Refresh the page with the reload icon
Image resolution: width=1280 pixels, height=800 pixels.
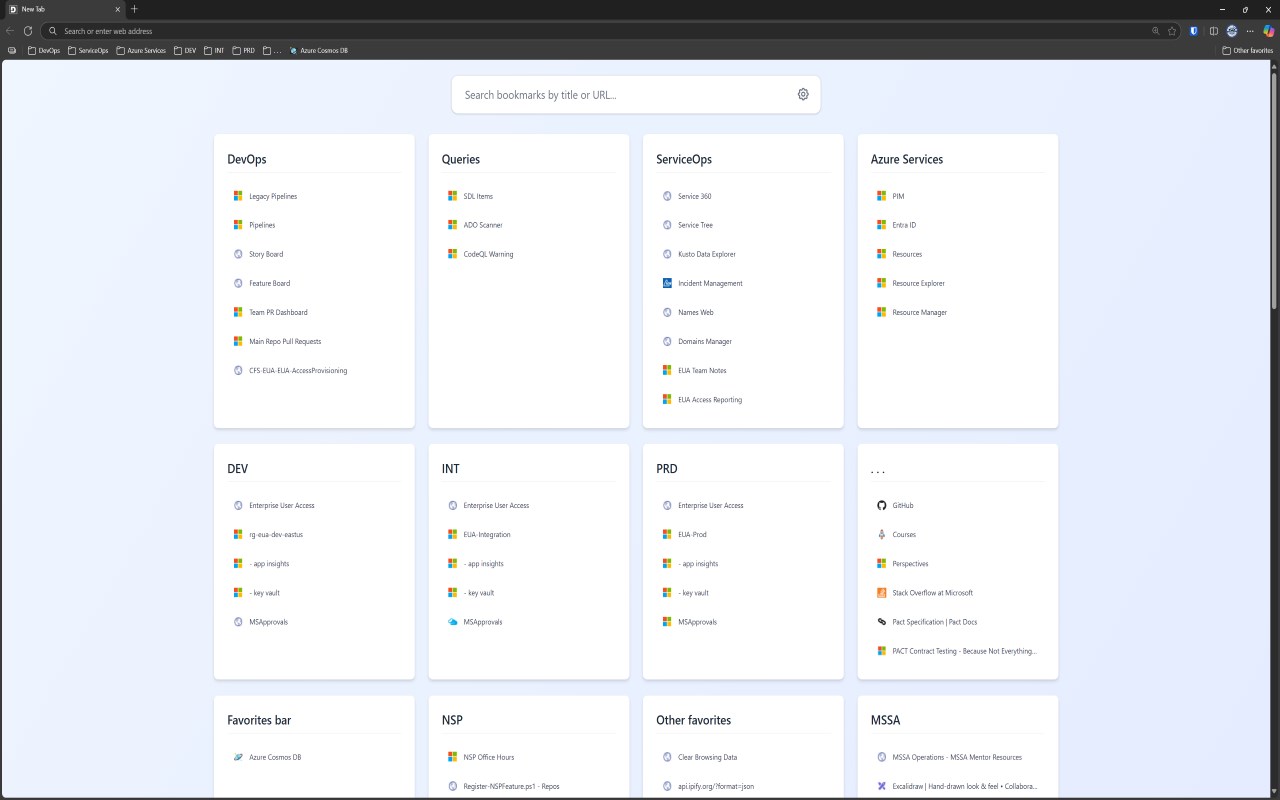click(28, 31)
